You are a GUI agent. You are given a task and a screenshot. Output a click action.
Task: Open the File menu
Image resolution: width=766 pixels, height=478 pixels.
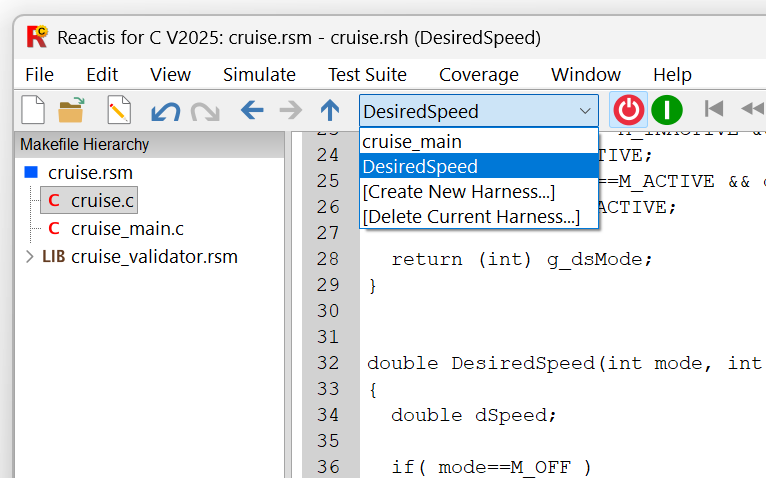point(40,75)
